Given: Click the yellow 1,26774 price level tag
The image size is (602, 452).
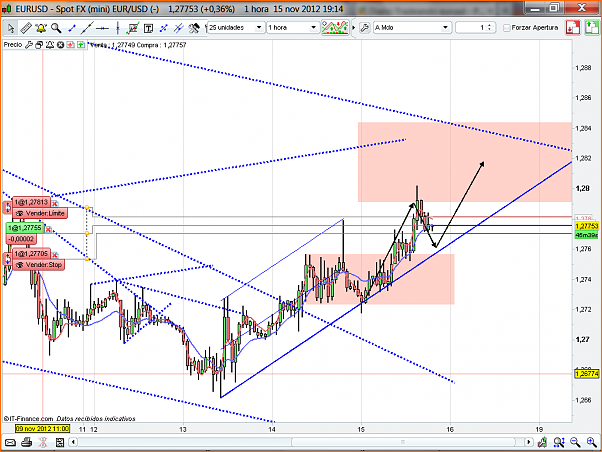Looking at the screenshot, I should (x=587, y=373).
